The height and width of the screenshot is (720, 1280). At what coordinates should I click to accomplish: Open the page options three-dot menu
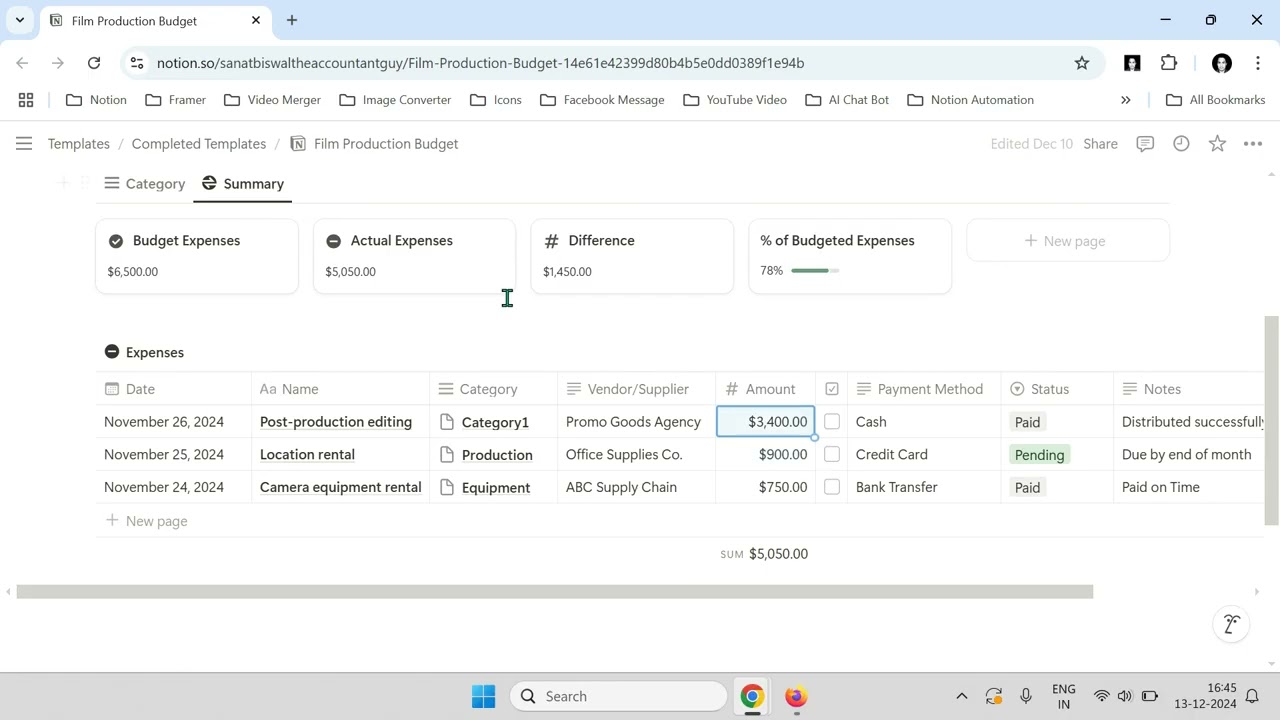[1252, 144]
